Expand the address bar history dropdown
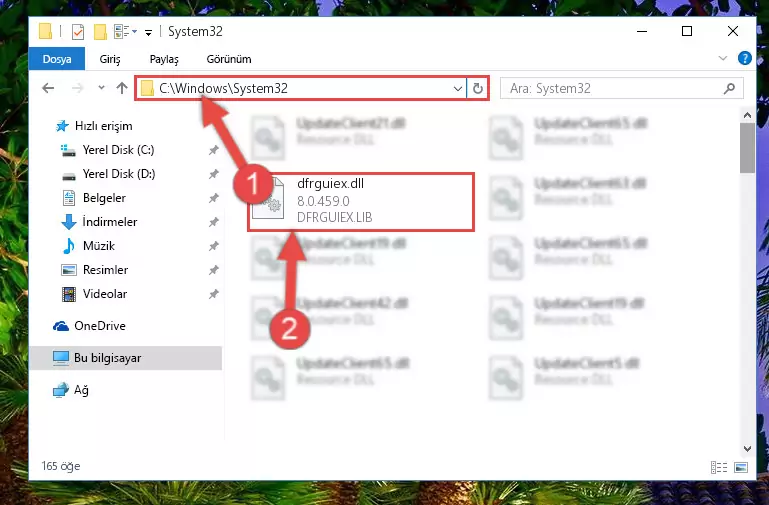 pyautogui.click(x=458, y=89)
